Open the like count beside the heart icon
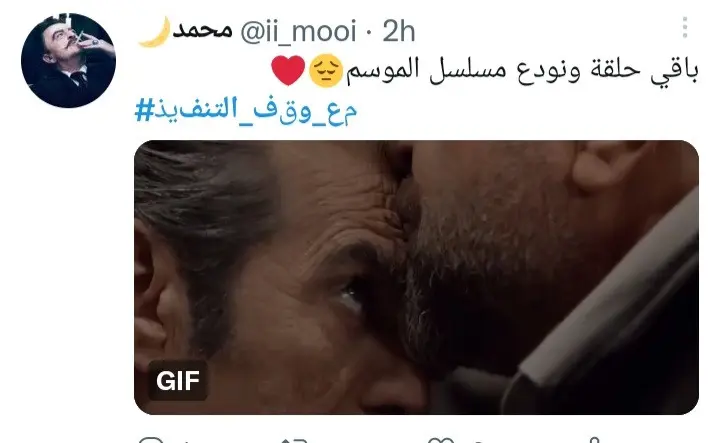This screenshot has width=720, height=443. coord(478,441)
